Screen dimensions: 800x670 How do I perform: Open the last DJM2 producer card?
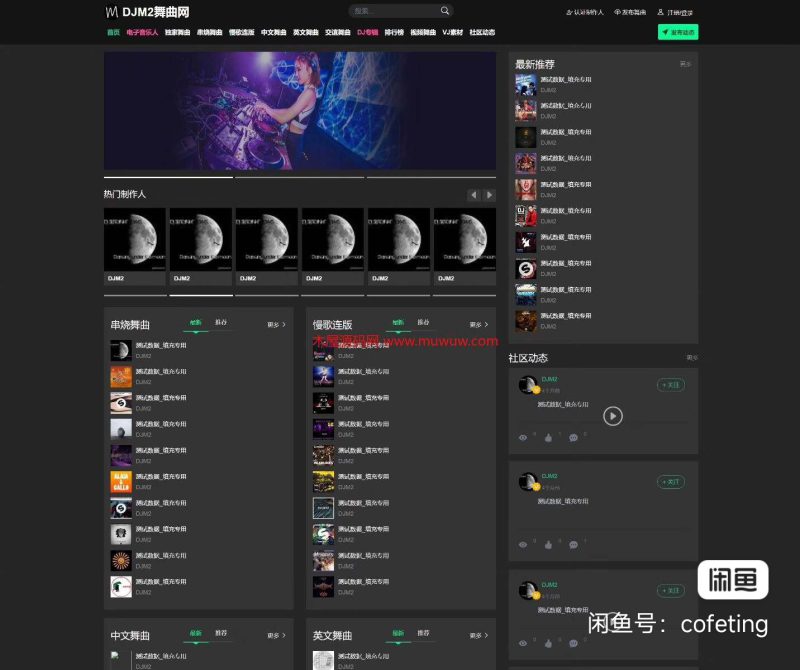[x=465, y=246]
